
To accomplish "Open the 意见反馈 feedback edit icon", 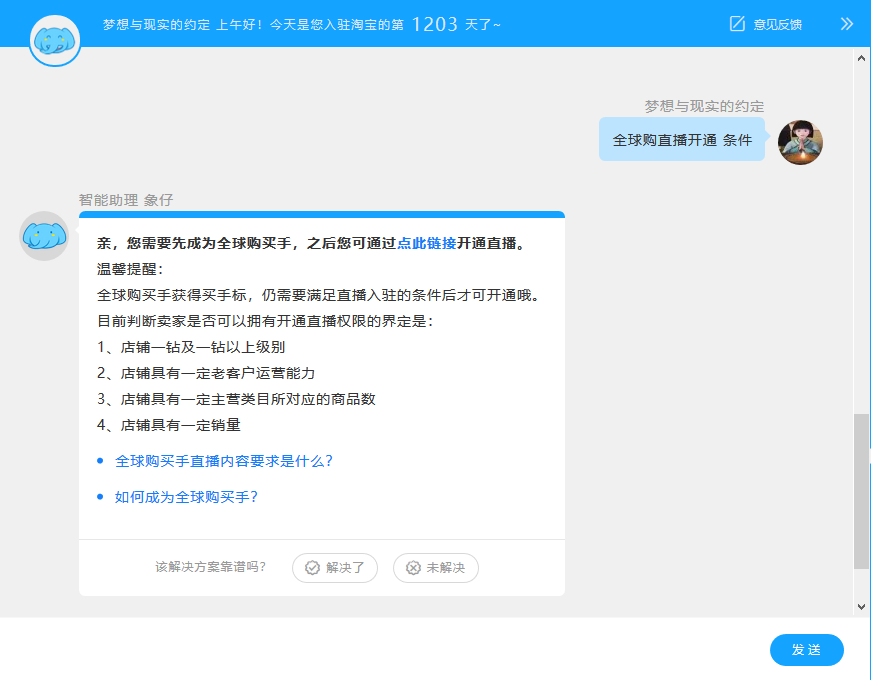I will coord(737,24).
